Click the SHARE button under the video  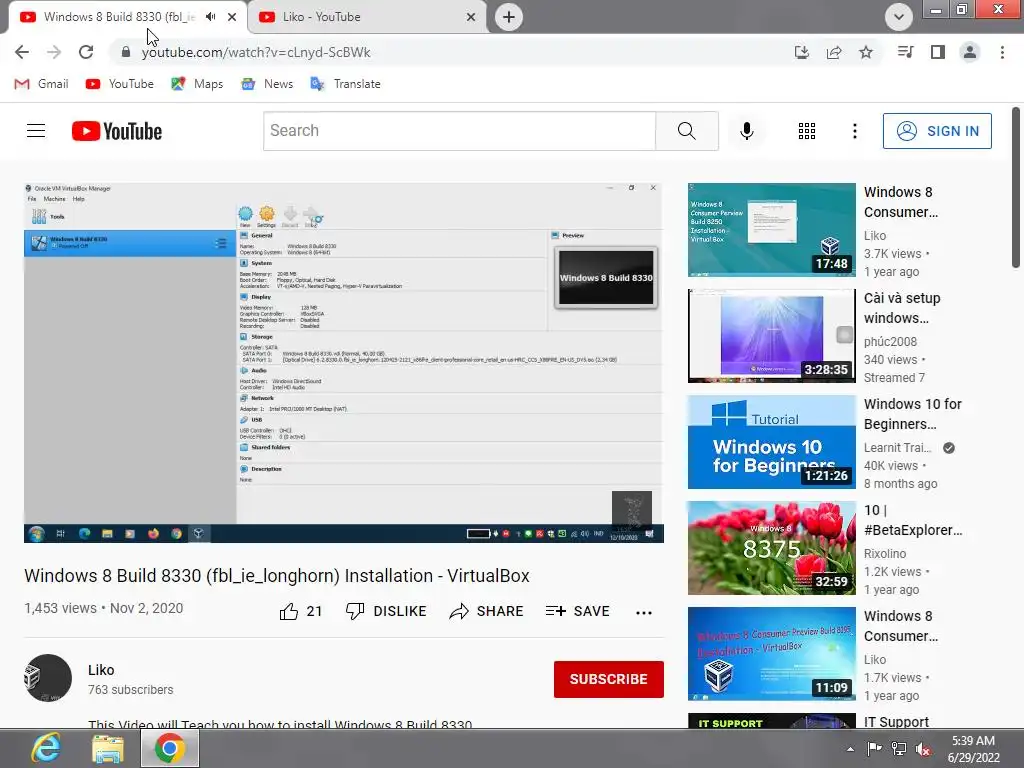487,611
